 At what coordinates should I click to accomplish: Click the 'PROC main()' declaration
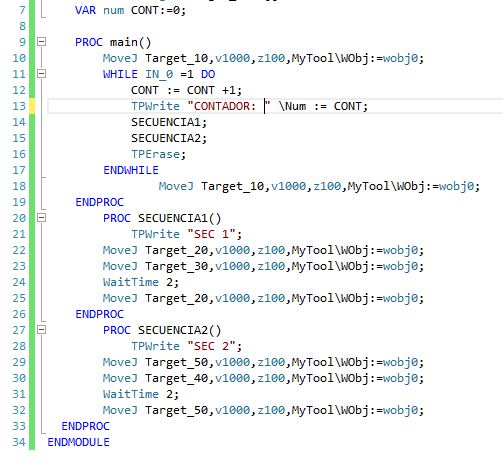coord(113,42)
